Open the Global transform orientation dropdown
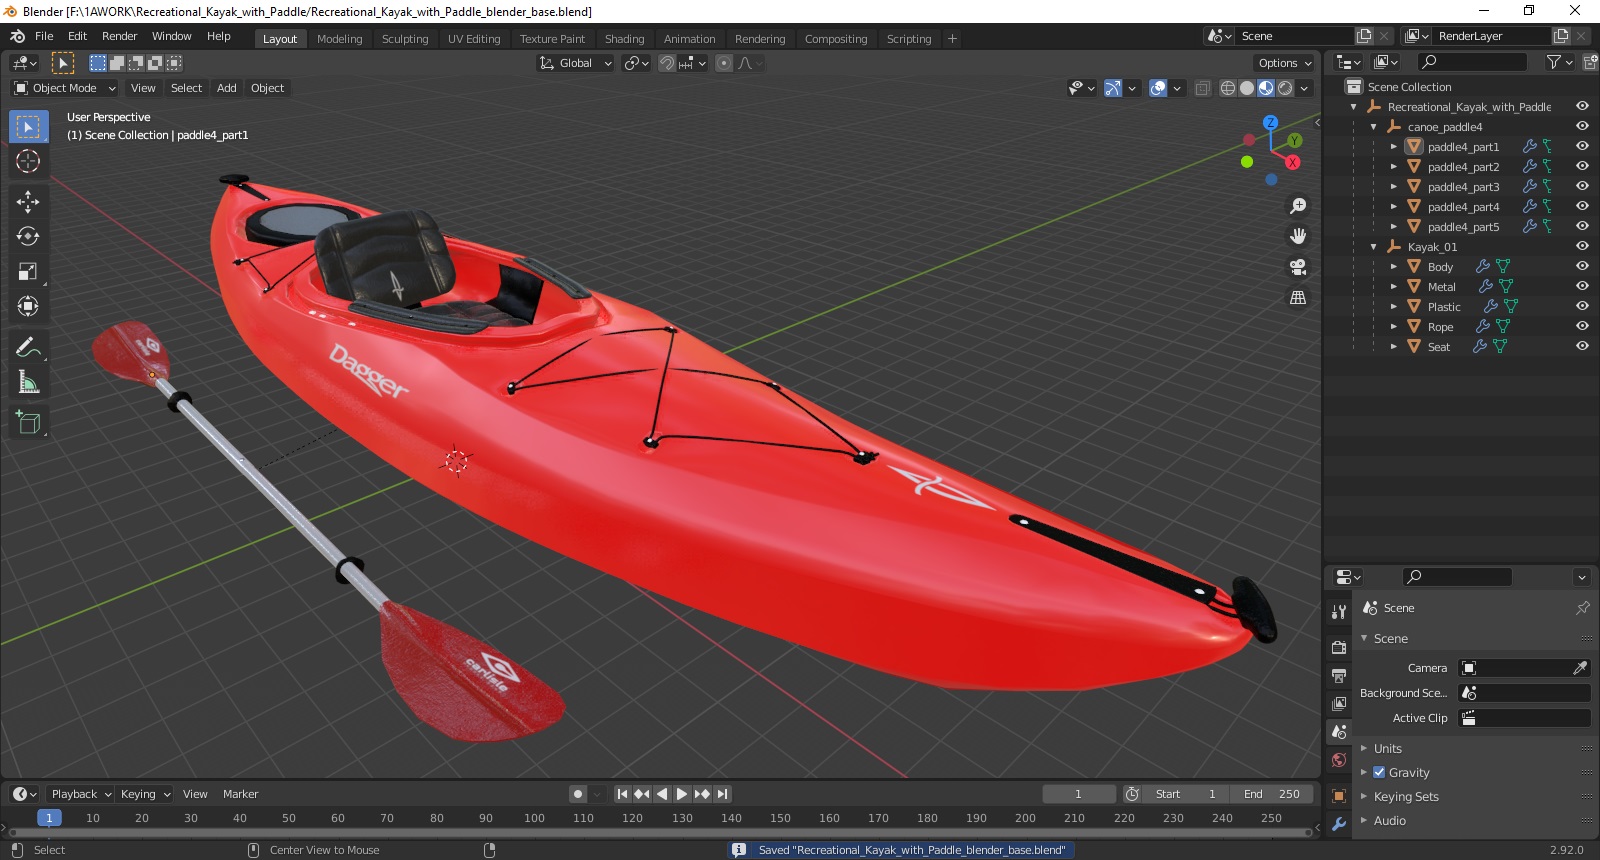The image size is (1600, 860). [x=575, y=63]
